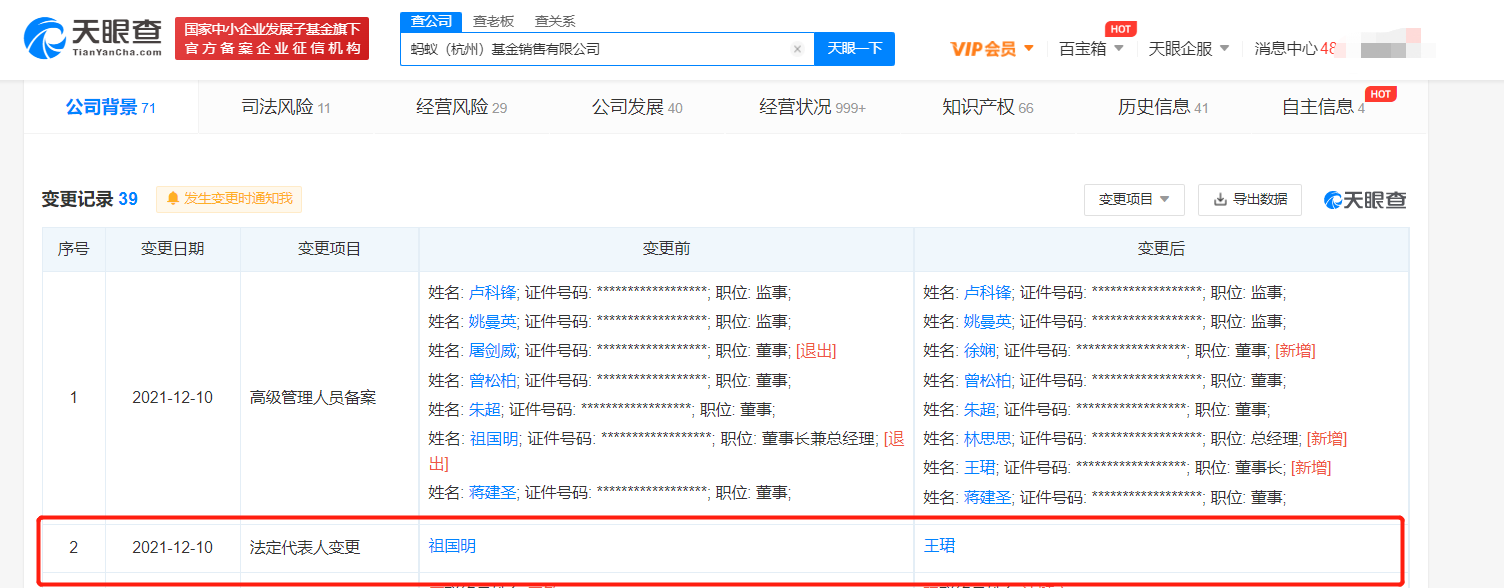Viewport: 1504px width, 588px height.
Task: Open 王珺 link in legal representative row
Action: pos(939,546)
